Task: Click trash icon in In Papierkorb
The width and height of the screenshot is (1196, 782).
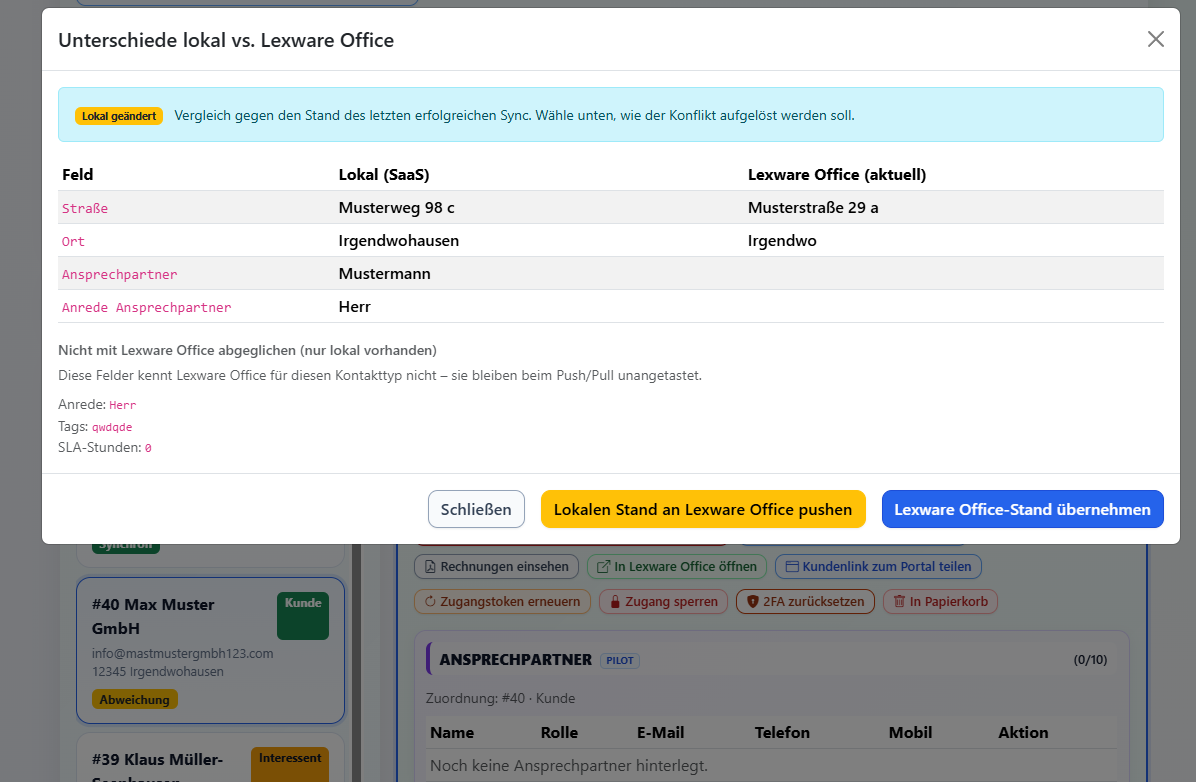Action: (899, 601)
